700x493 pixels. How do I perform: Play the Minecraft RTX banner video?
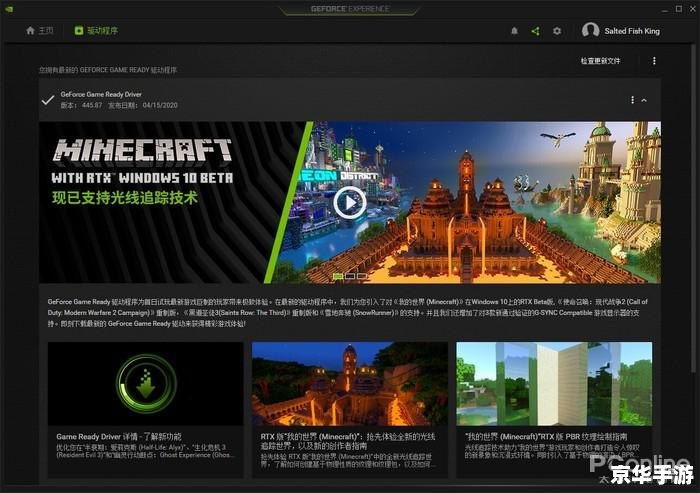tap(350, 203)
